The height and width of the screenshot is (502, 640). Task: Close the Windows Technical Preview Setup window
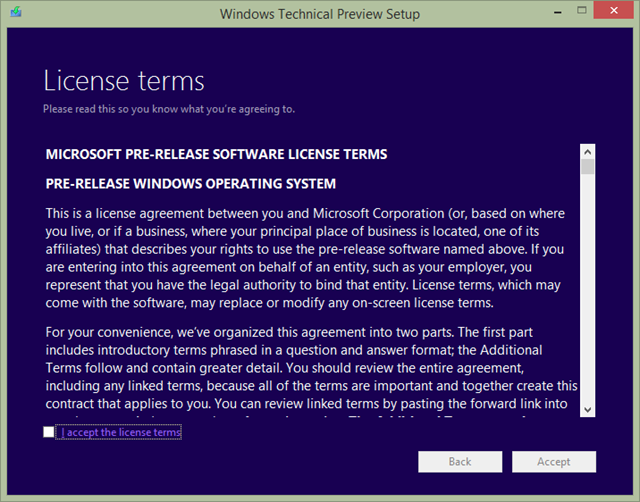[613, 10]
